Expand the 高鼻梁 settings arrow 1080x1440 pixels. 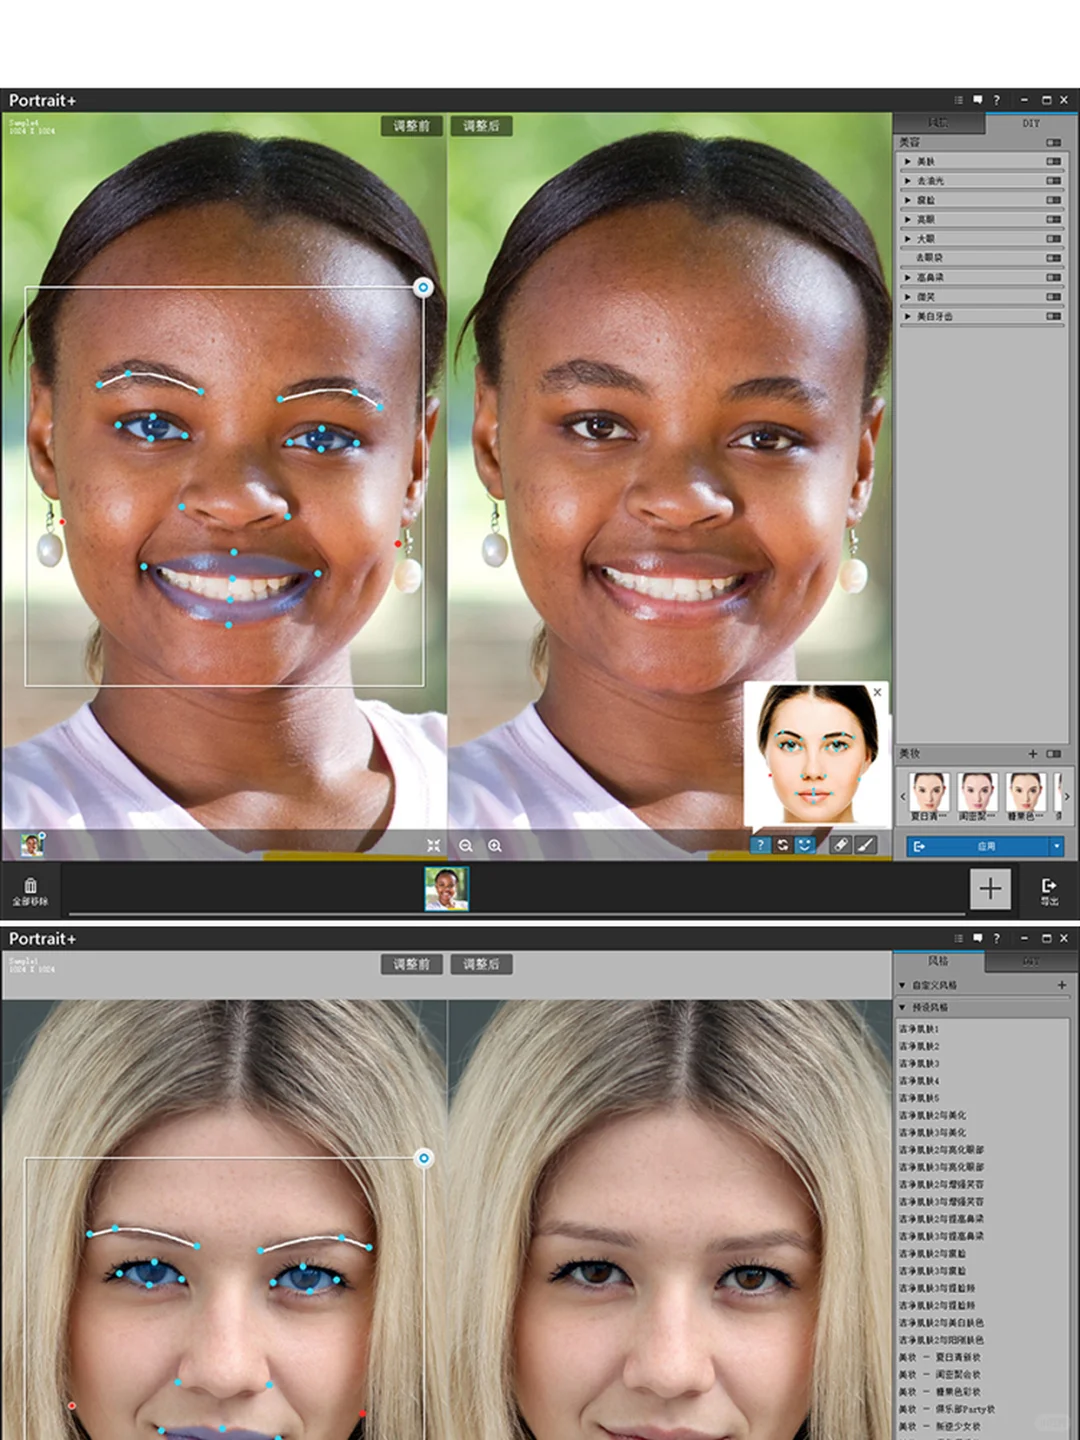(x=908, y=277)
